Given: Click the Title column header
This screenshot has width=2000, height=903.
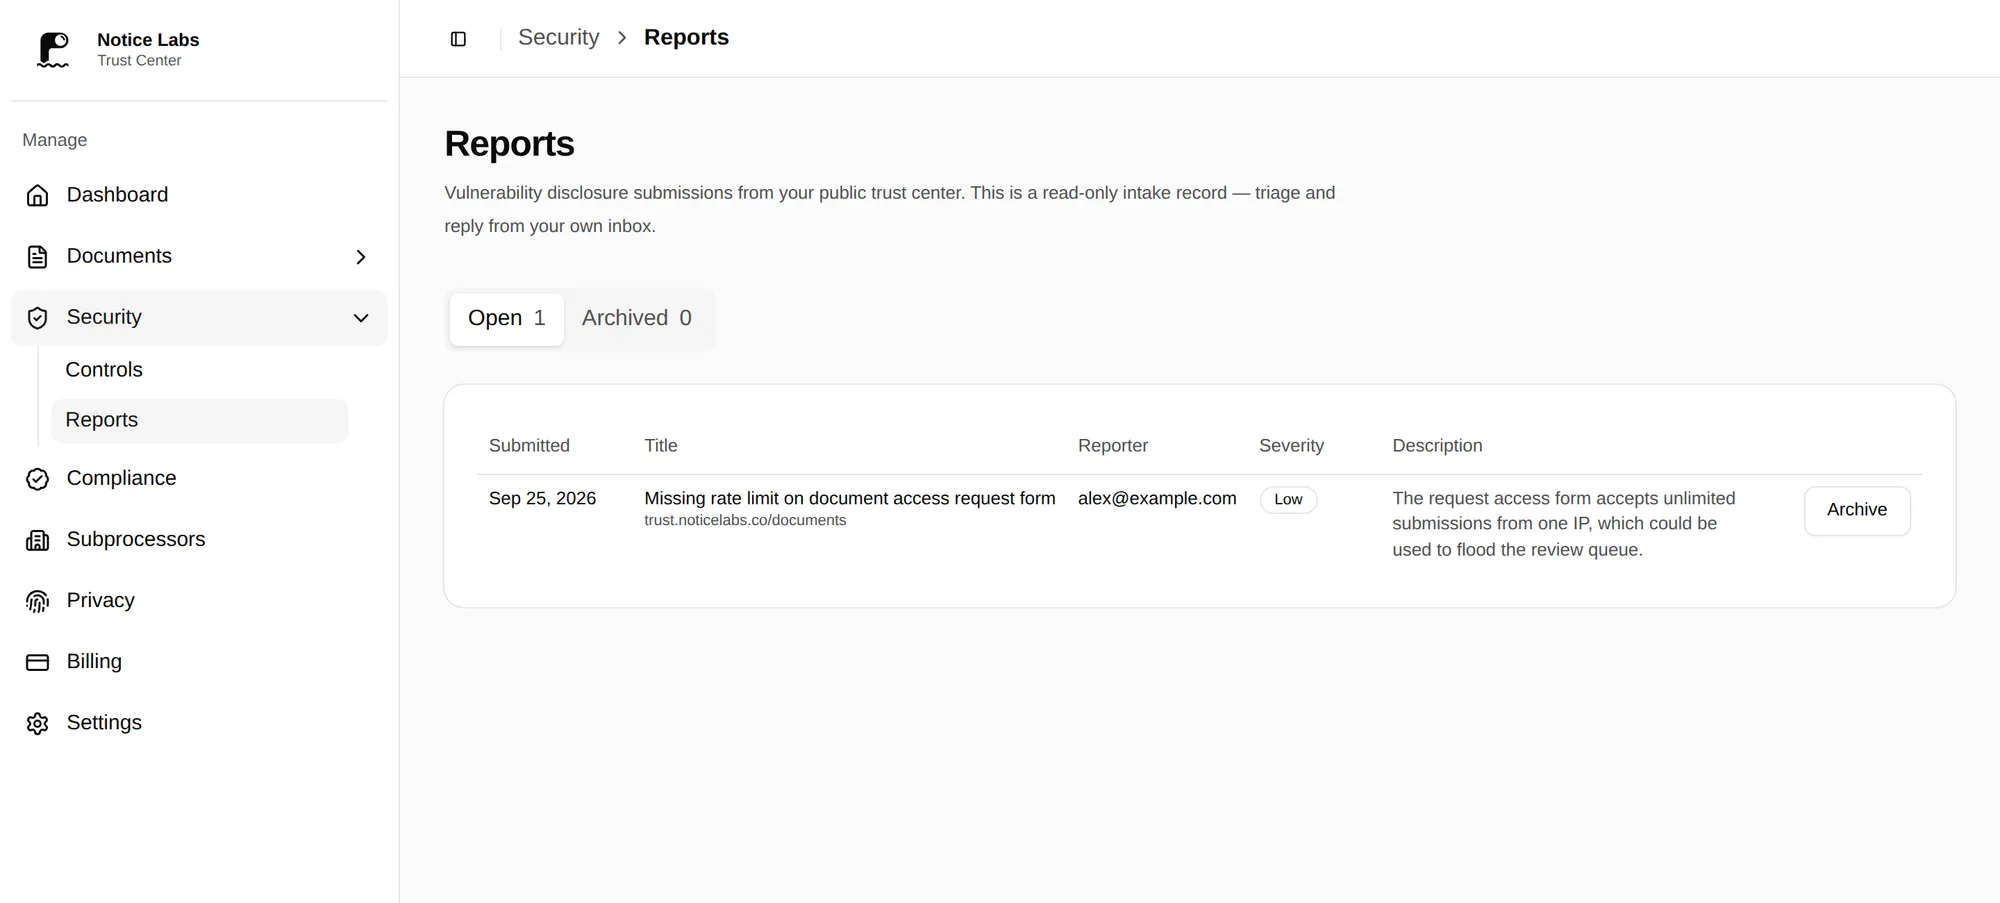Looking at the screenshot, I should click(661, 446).
